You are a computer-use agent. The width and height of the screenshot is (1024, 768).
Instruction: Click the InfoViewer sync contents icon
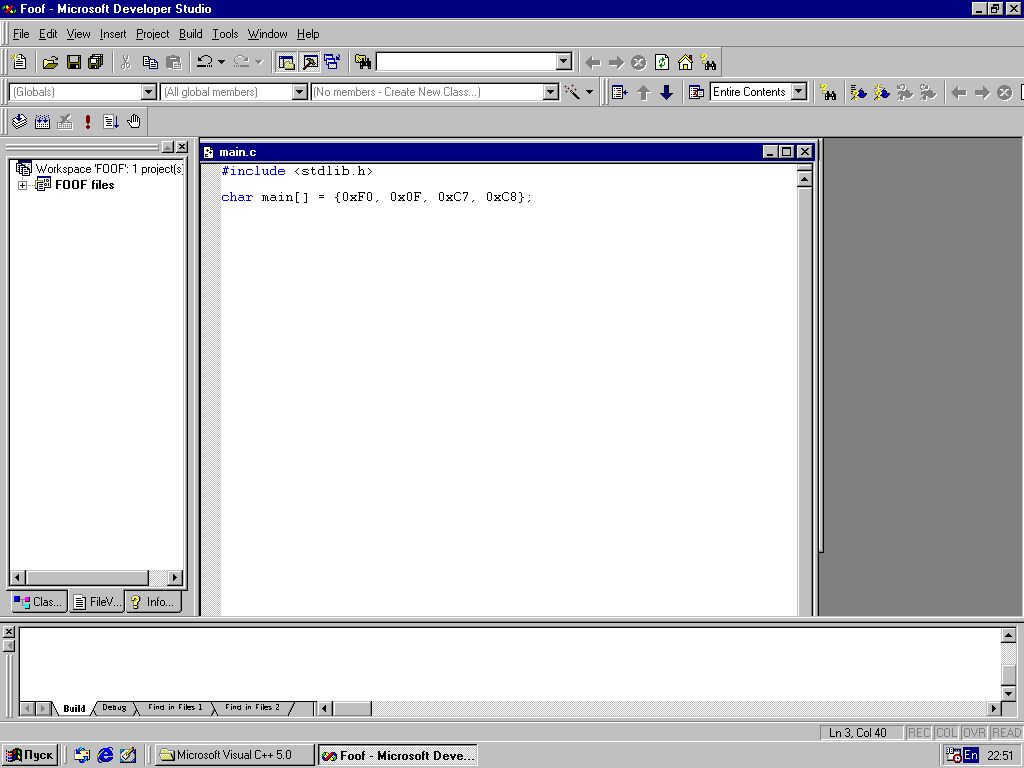(619, 92)
